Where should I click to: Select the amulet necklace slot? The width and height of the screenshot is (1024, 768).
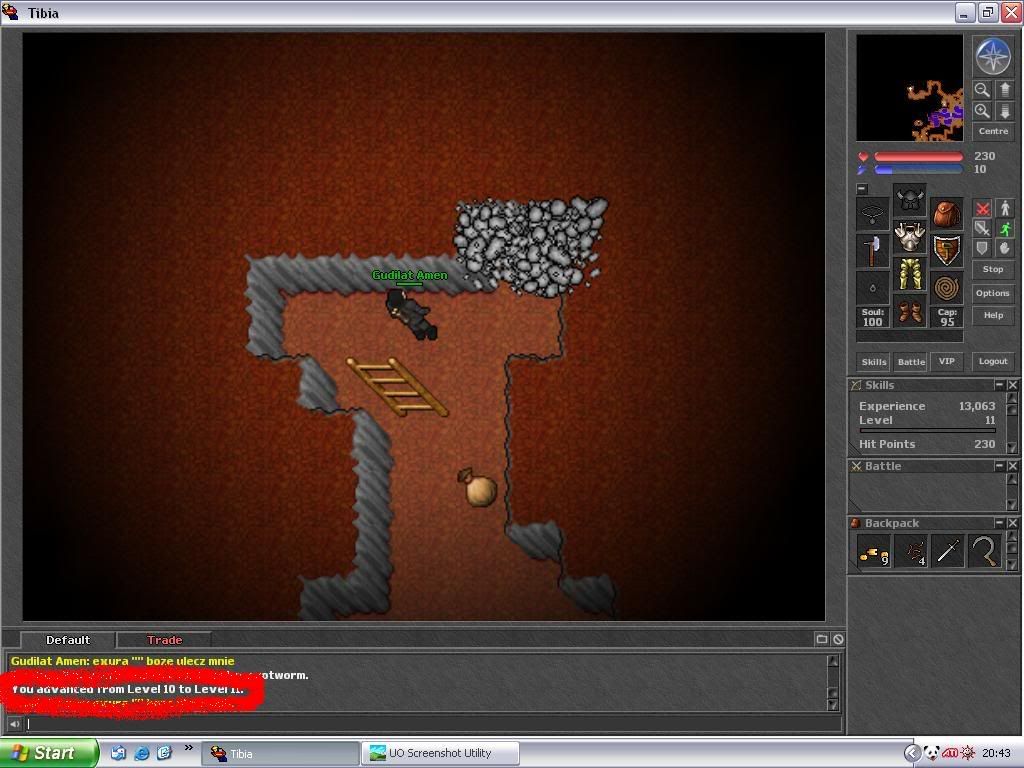[x=872, y=214]
